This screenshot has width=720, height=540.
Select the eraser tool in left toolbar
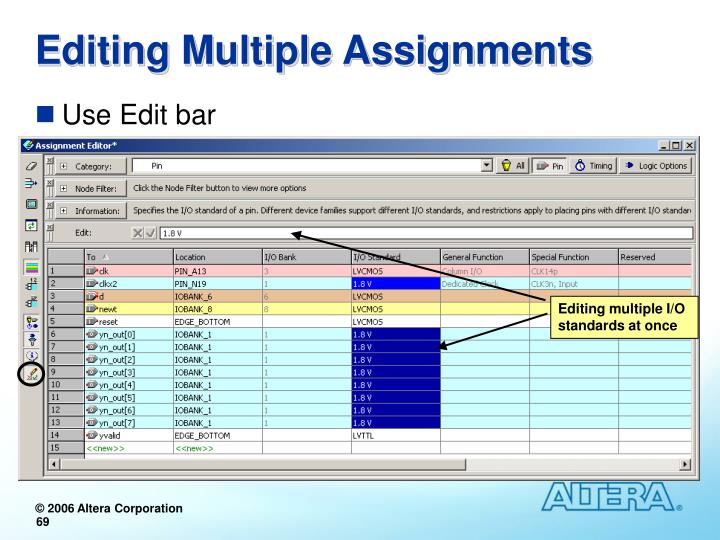coord(31,166)
